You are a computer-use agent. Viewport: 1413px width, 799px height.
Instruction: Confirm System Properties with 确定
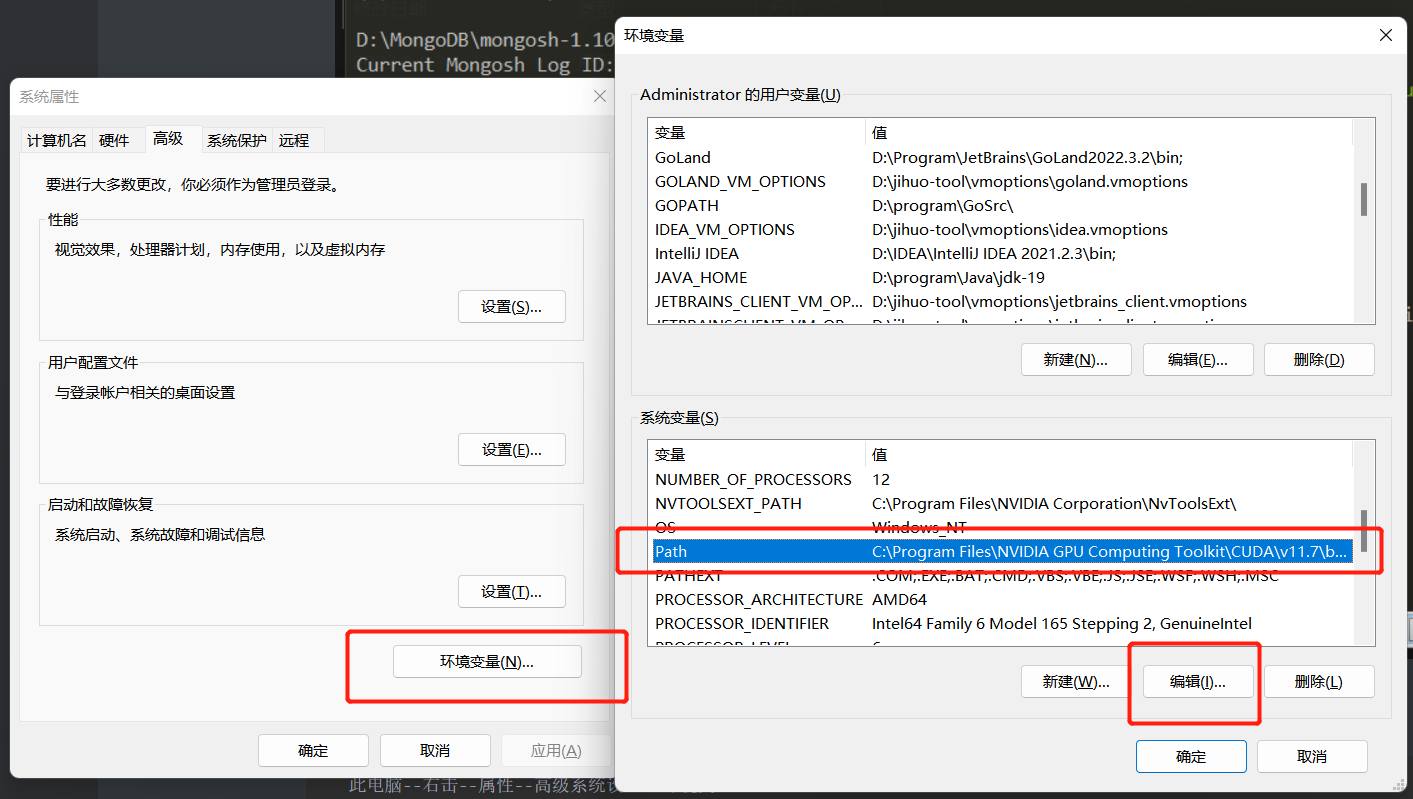pyautogui.click(x=313, y=751)
